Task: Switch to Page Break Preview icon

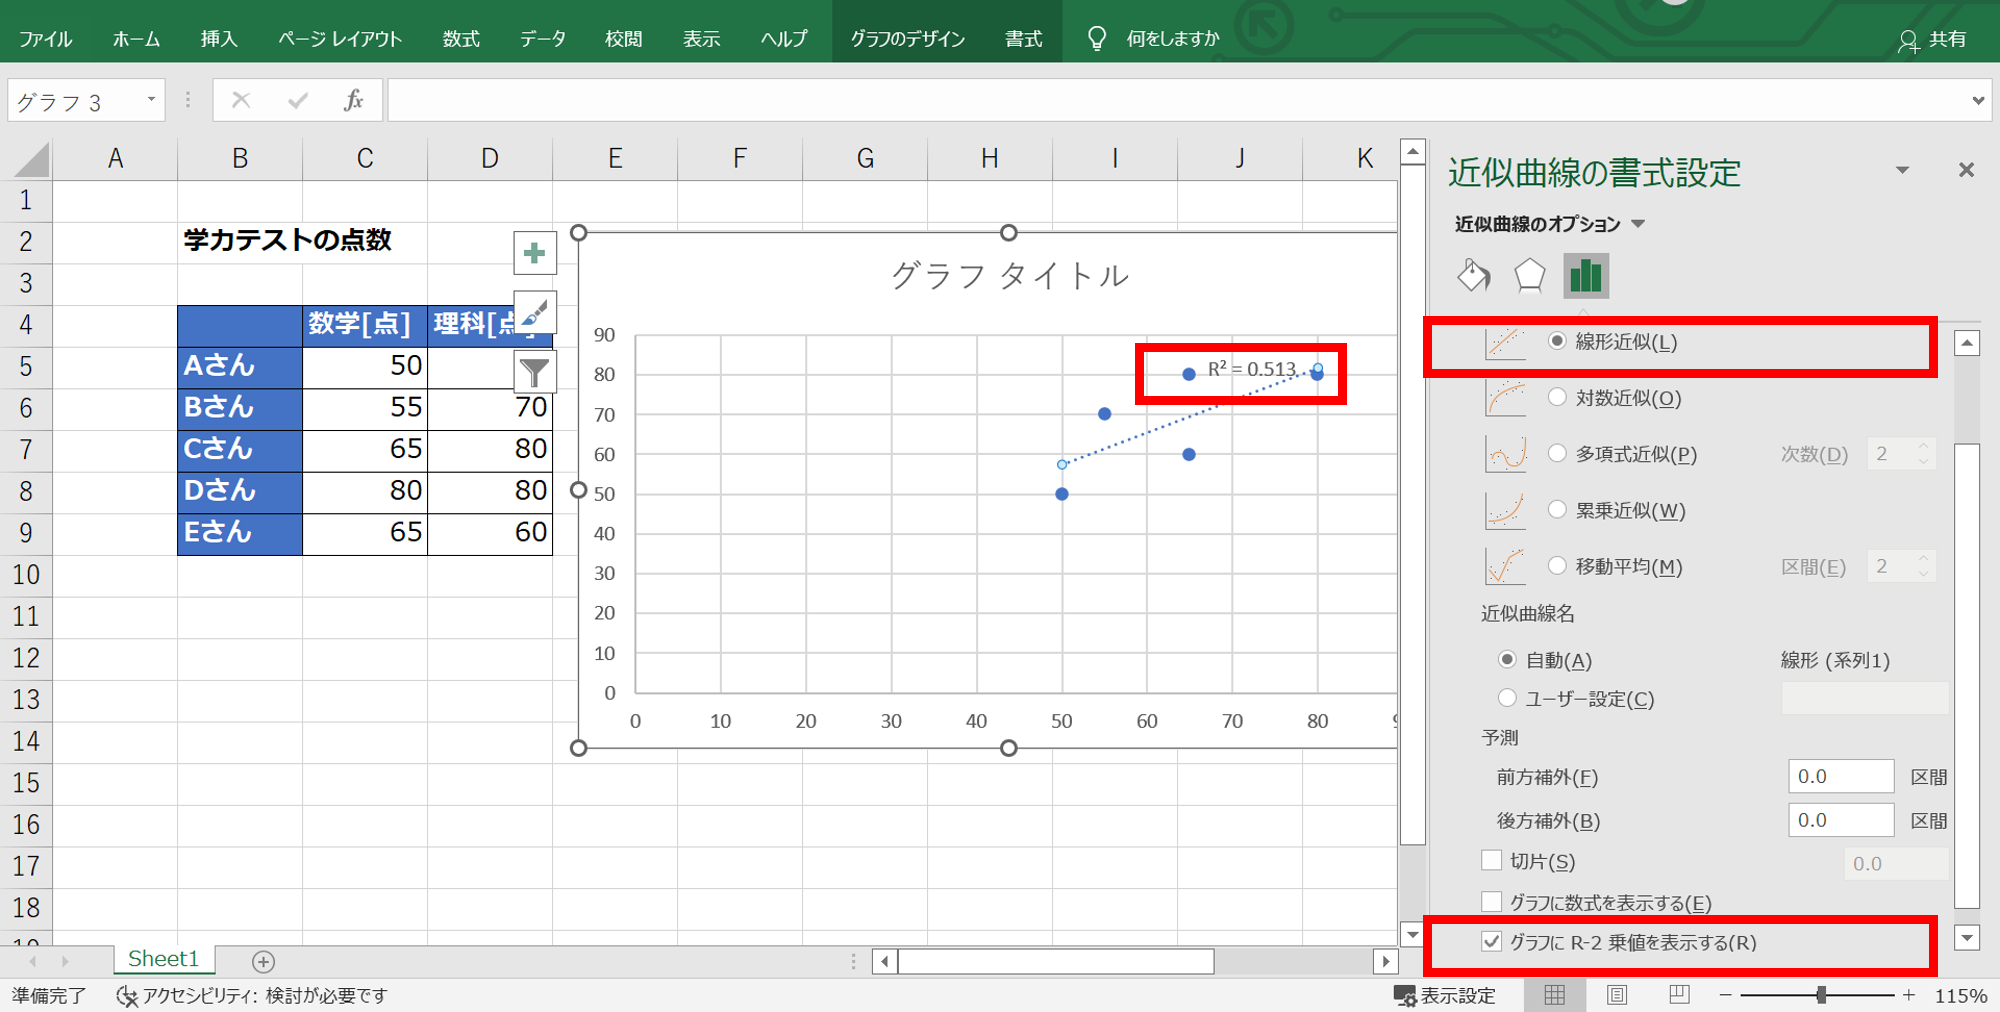Action: pyautogui.click(x=1679, y=995)
